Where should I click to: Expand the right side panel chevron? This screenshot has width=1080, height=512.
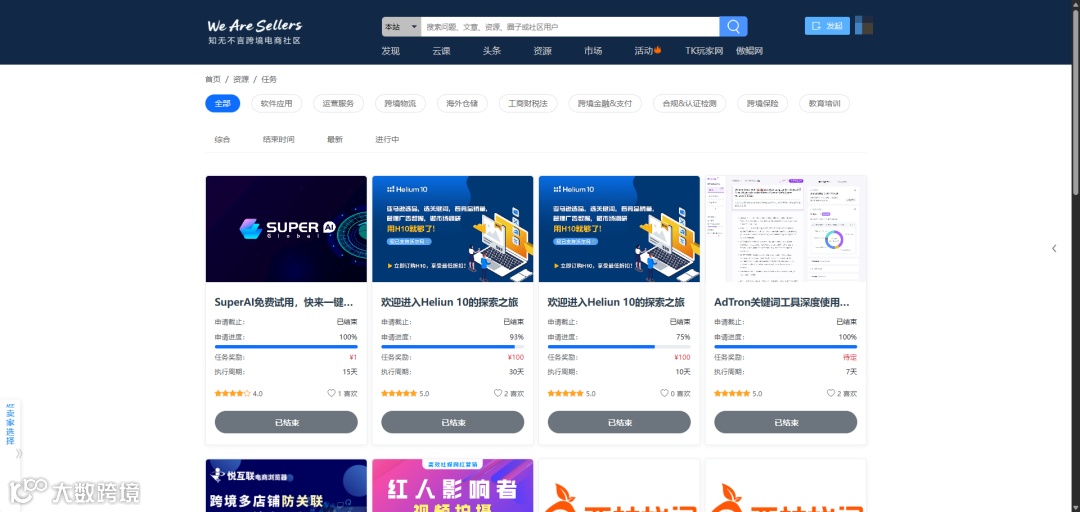pos(1054,248)
